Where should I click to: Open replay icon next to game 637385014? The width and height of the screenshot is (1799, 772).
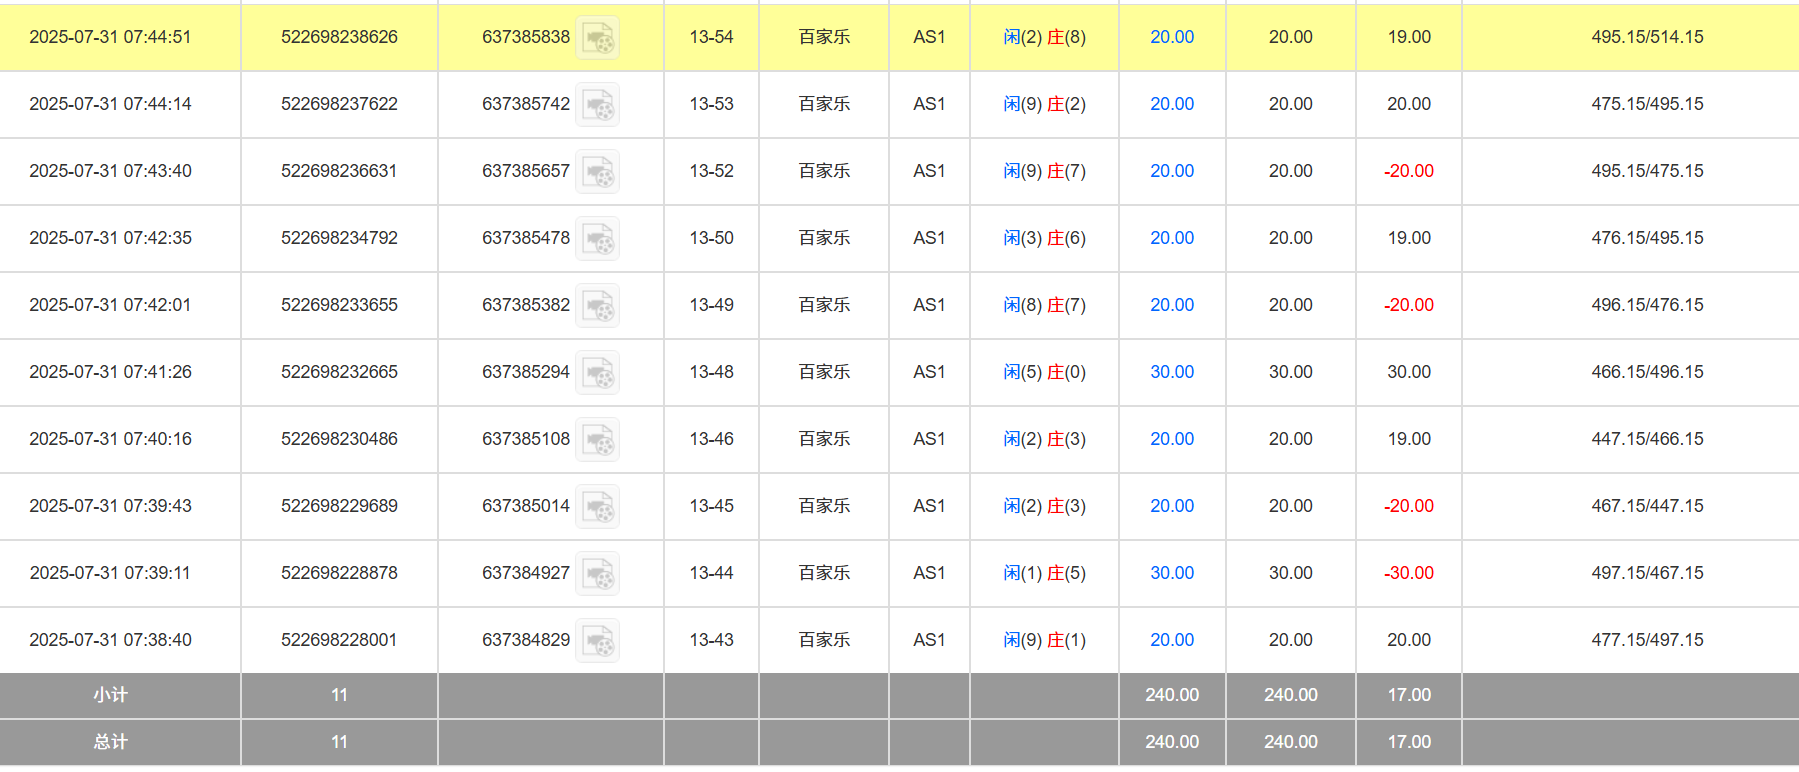click(598, 507)
